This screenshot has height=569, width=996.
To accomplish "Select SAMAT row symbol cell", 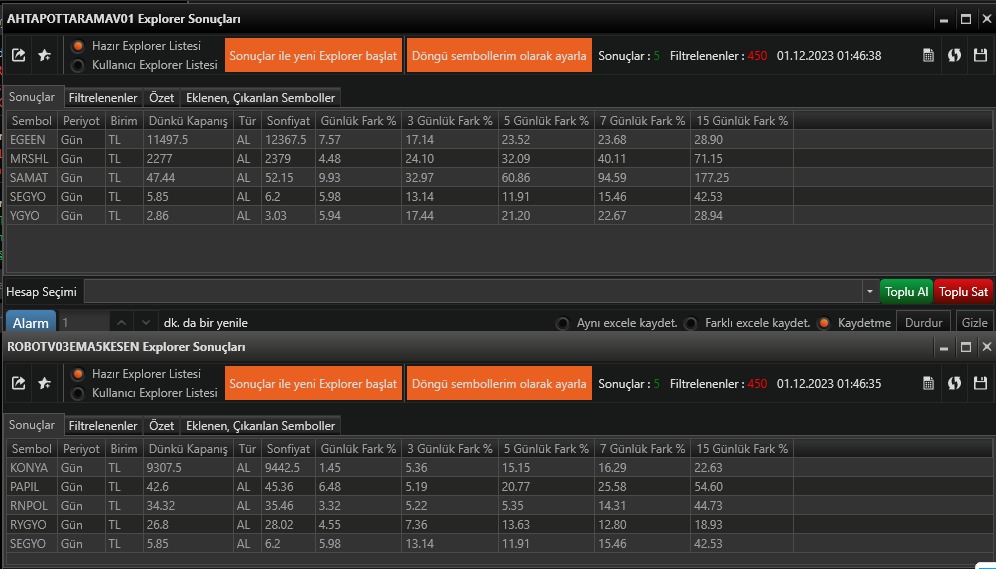I will click(32, 178).
